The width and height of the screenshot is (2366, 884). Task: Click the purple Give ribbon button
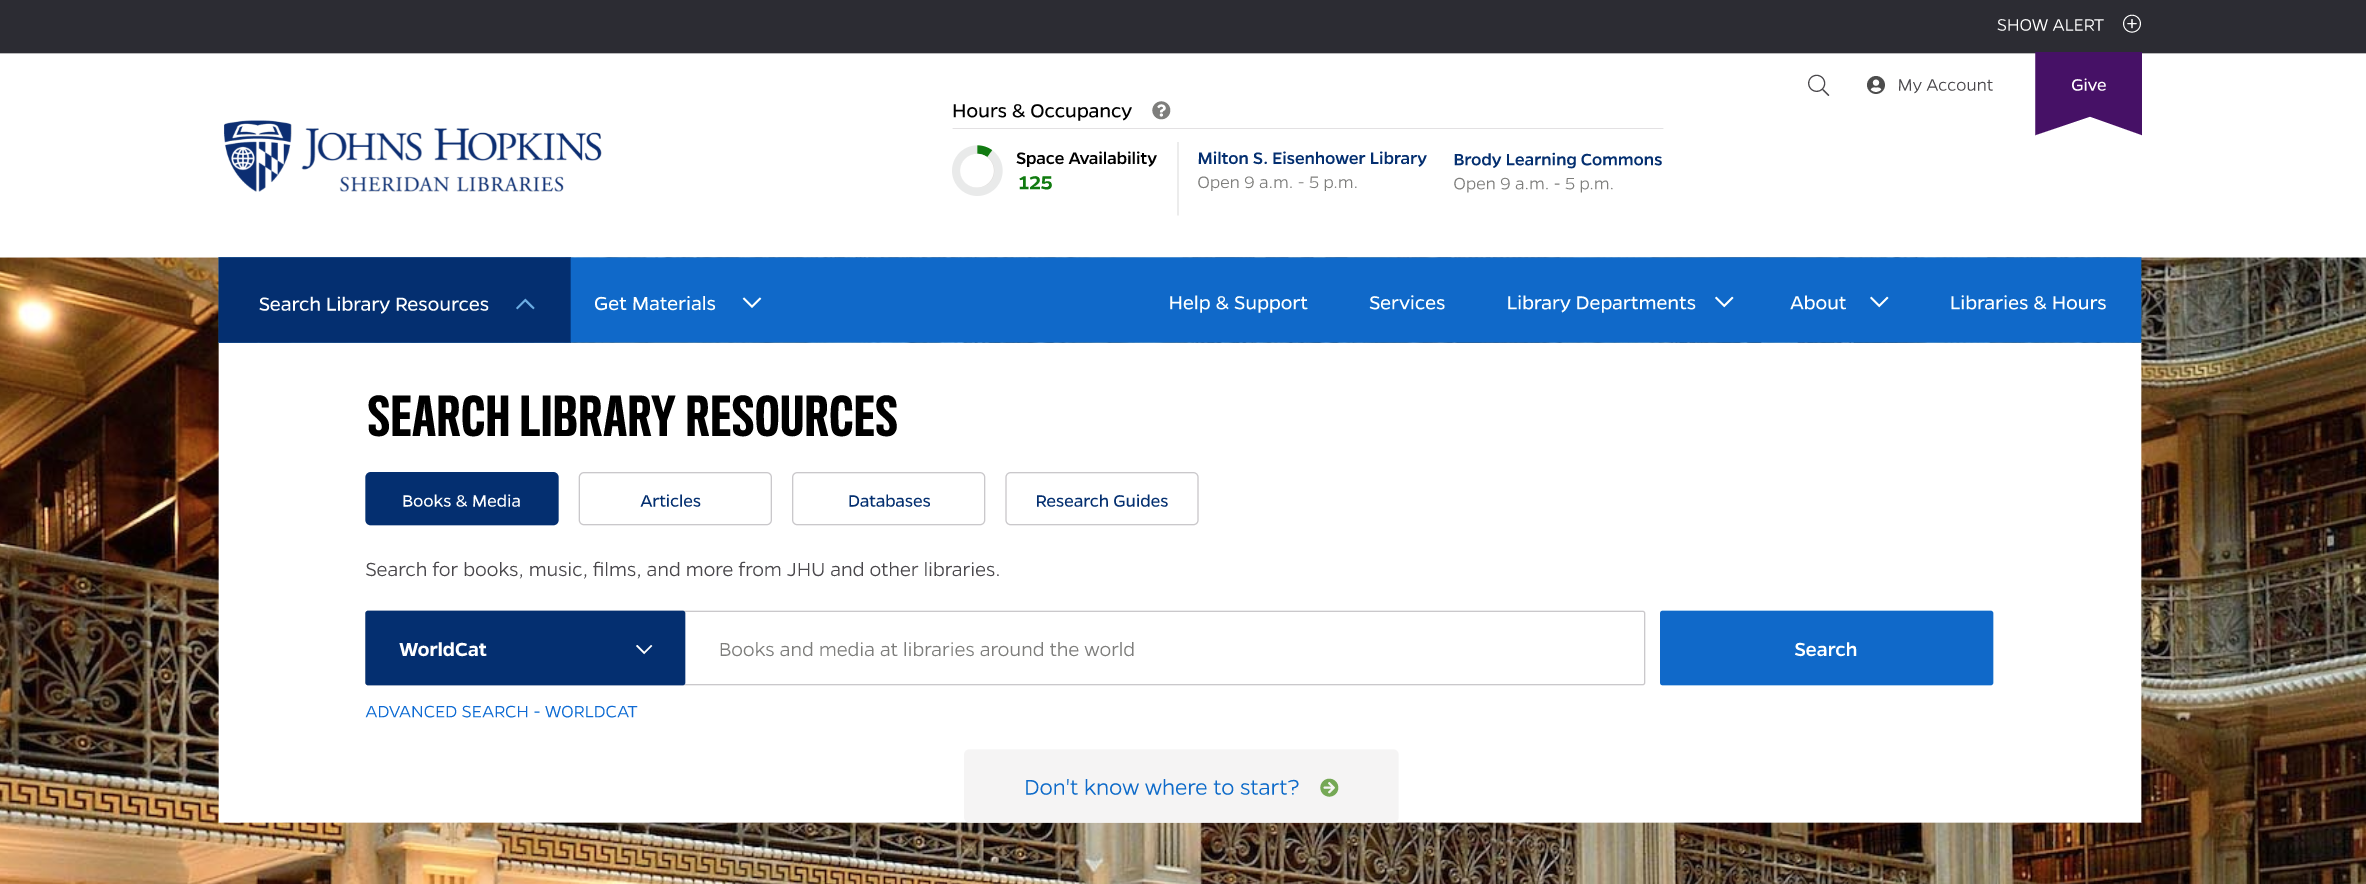(2088, 87)
